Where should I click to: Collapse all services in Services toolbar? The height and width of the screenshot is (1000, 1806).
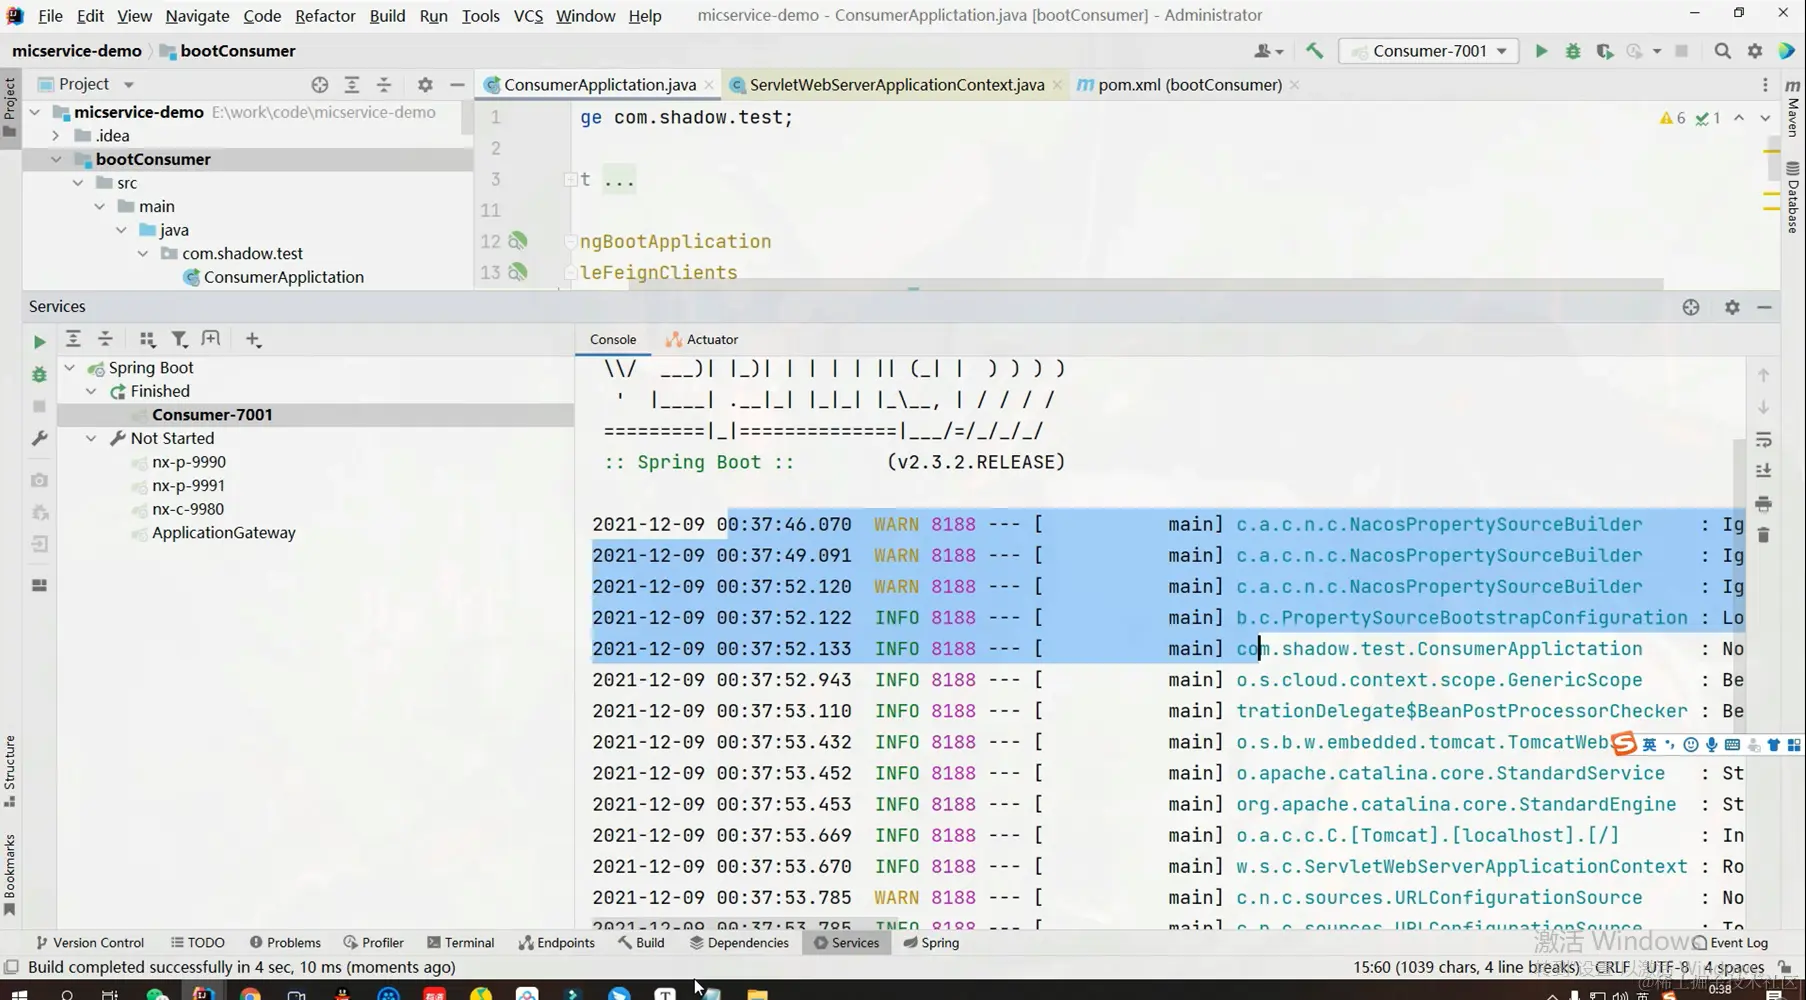tap(105, 339)
